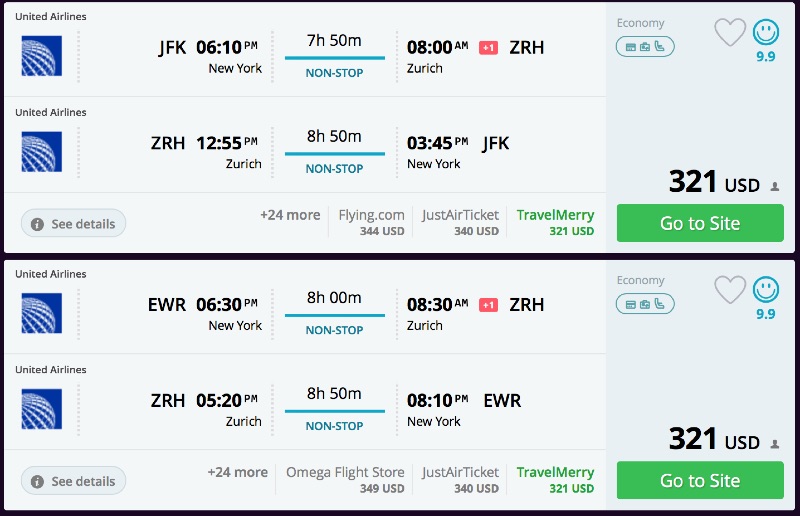The width and height of the screenshot is (800, 516).
Task: Click Economy amenities icons on EWR flight
Action: pyautogui.click(x=645, y=303)
